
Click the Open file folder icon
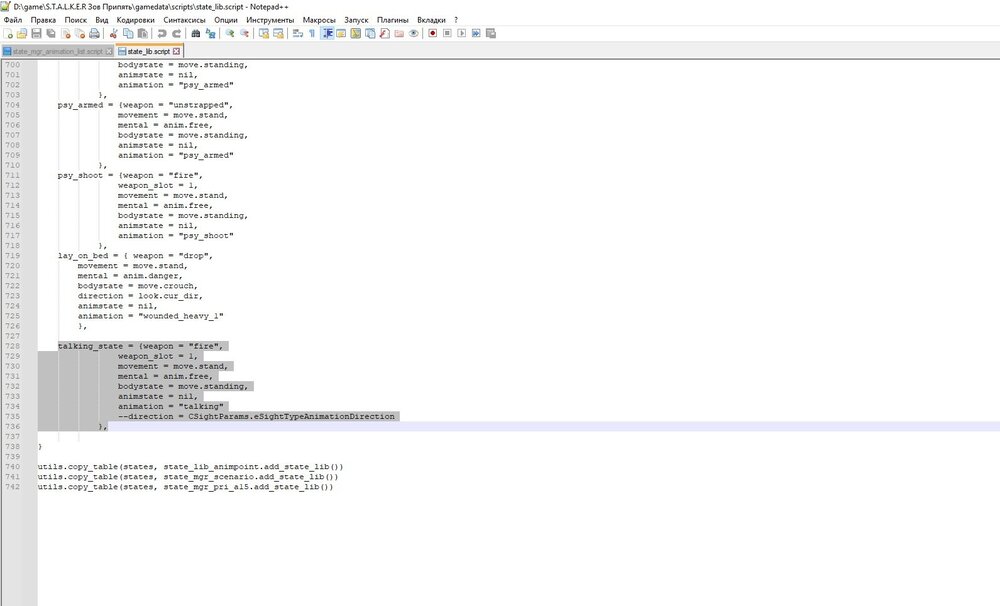tap(22, 33)
